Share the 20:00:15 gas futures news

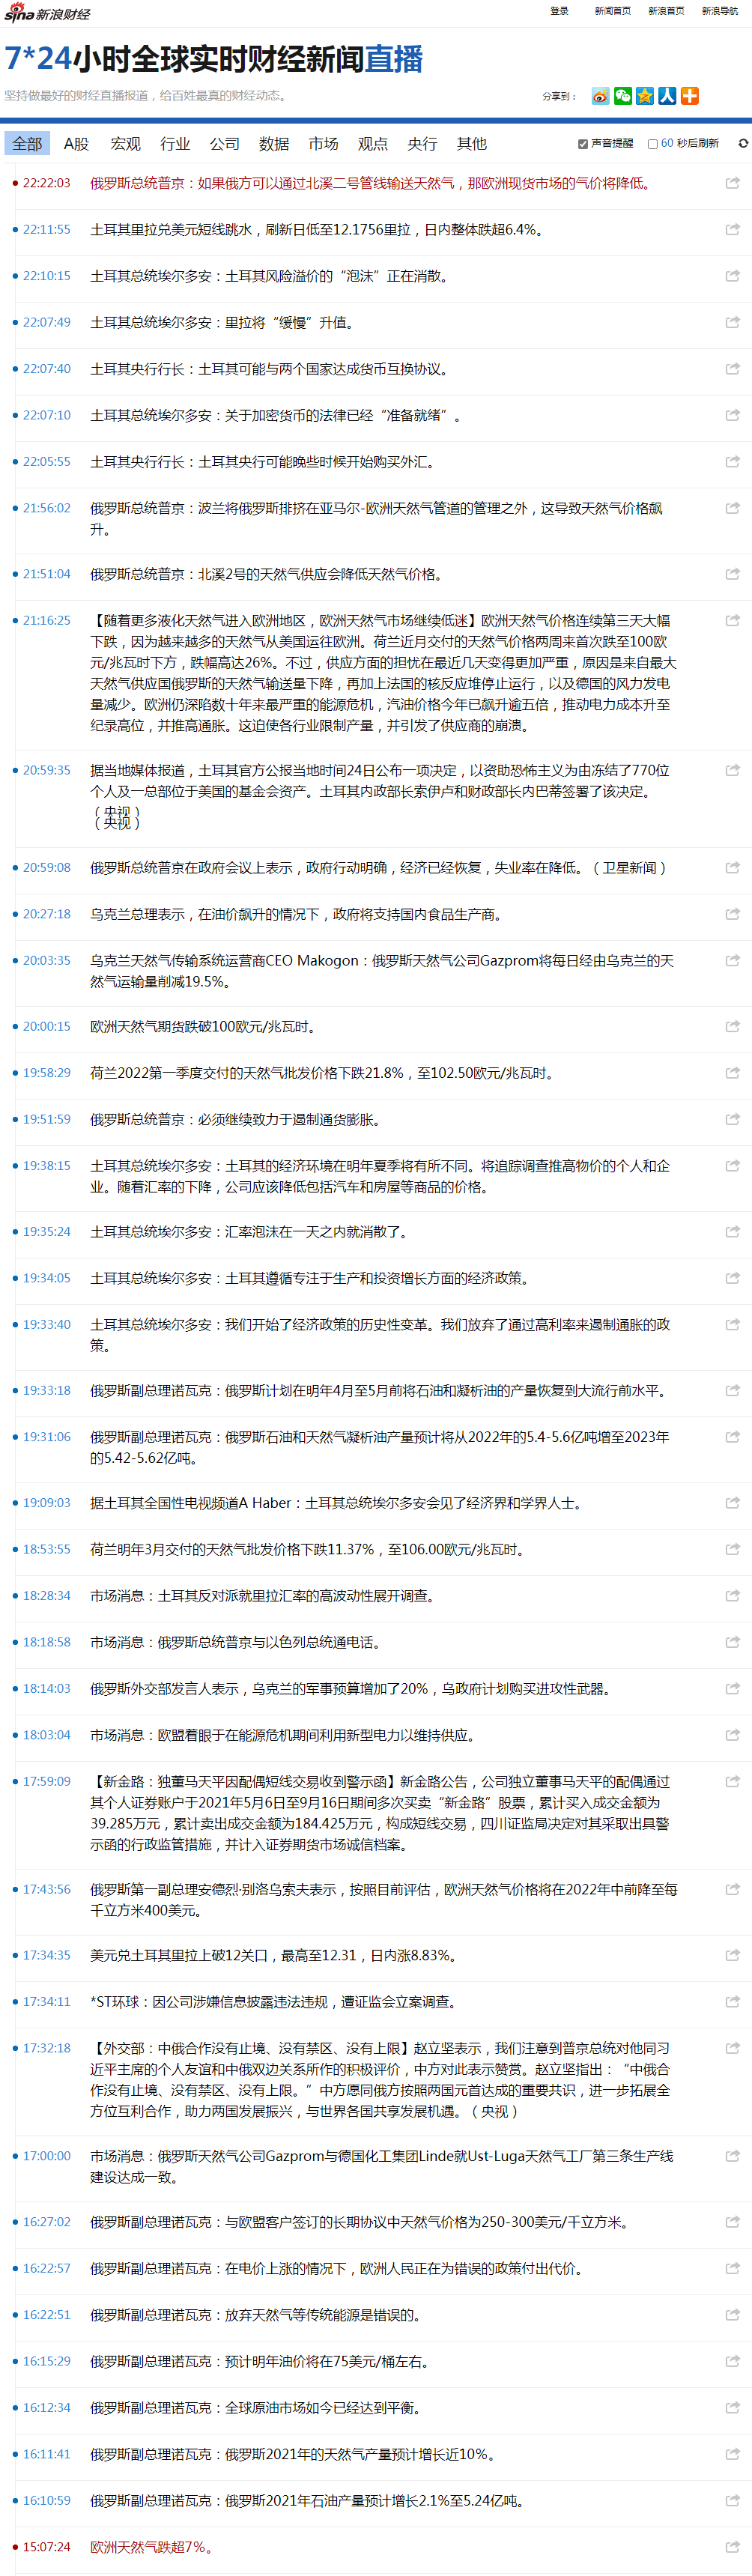click(732, 1027)
